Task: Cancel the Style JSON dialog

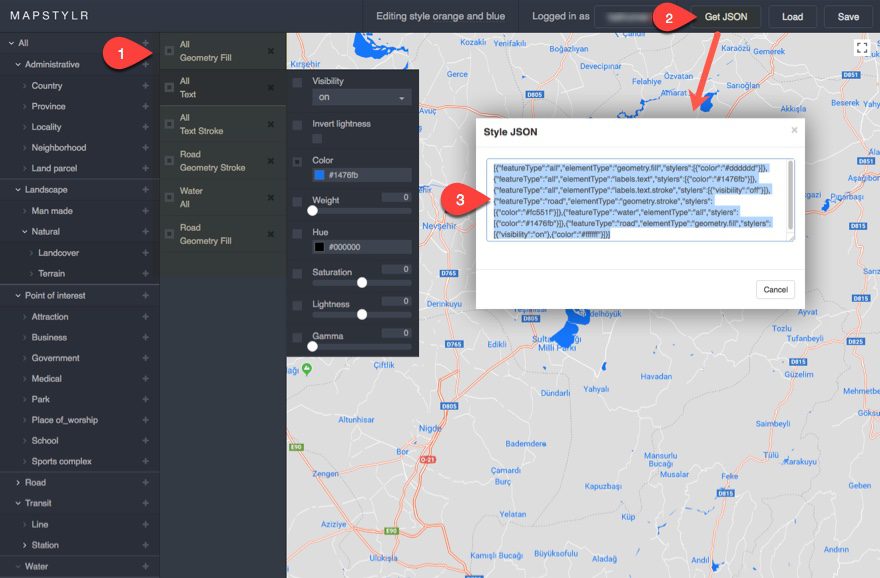Action: [x=775, y=289]
